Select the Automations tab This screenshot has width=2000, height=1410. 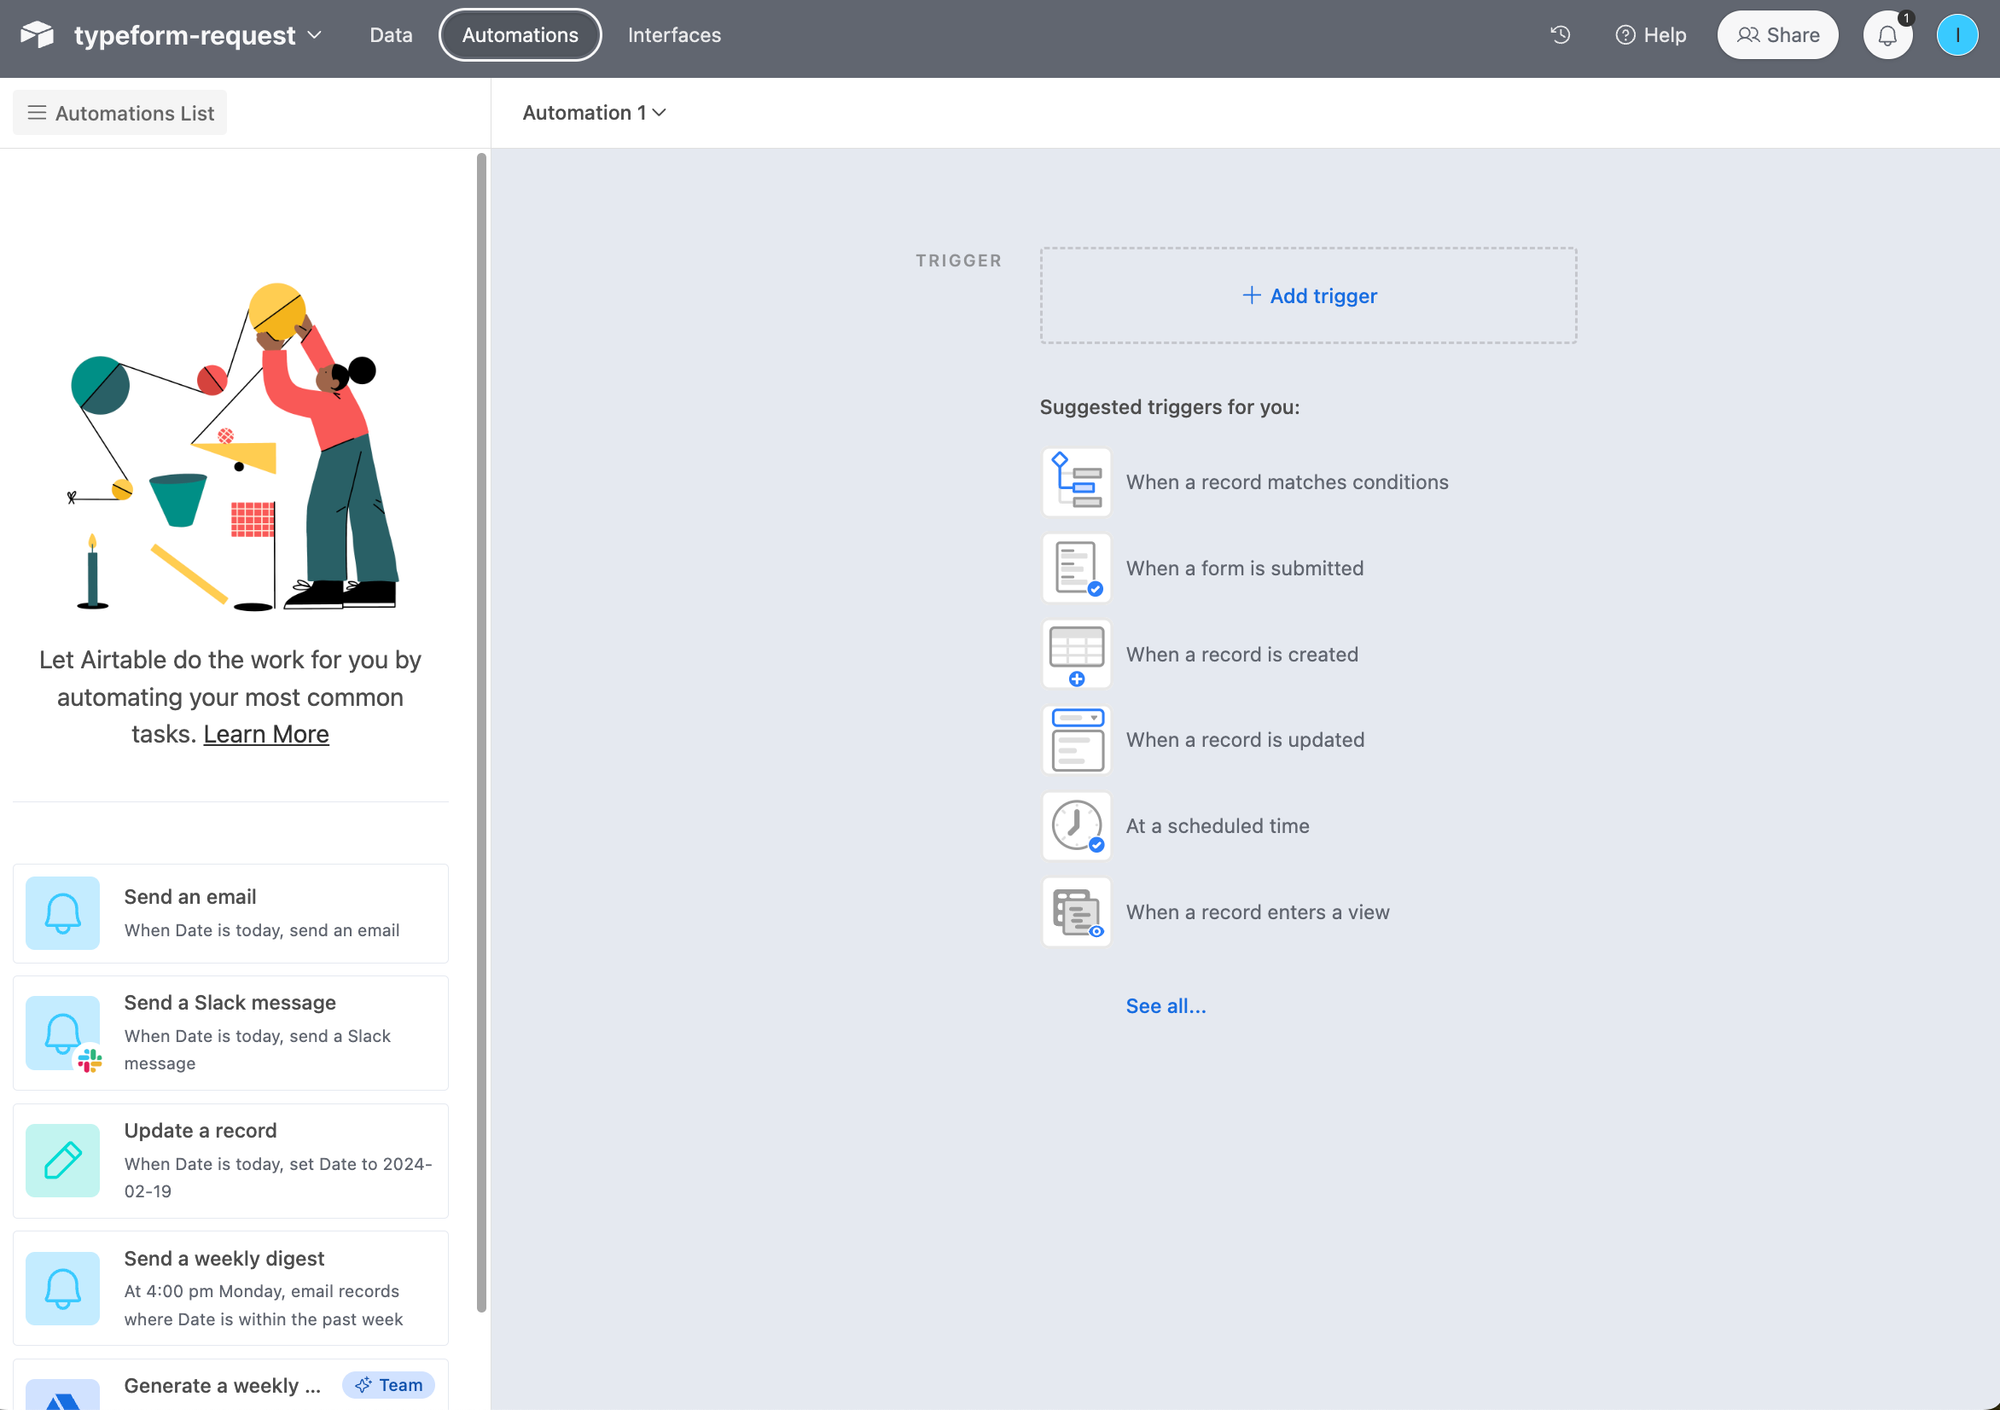520,35
